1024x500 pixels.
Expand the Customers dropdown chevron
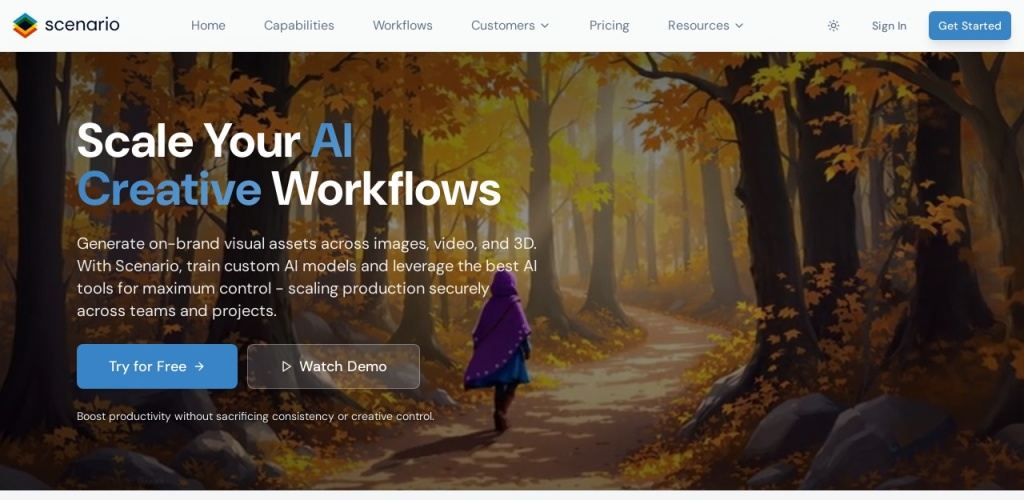point(545,25)
